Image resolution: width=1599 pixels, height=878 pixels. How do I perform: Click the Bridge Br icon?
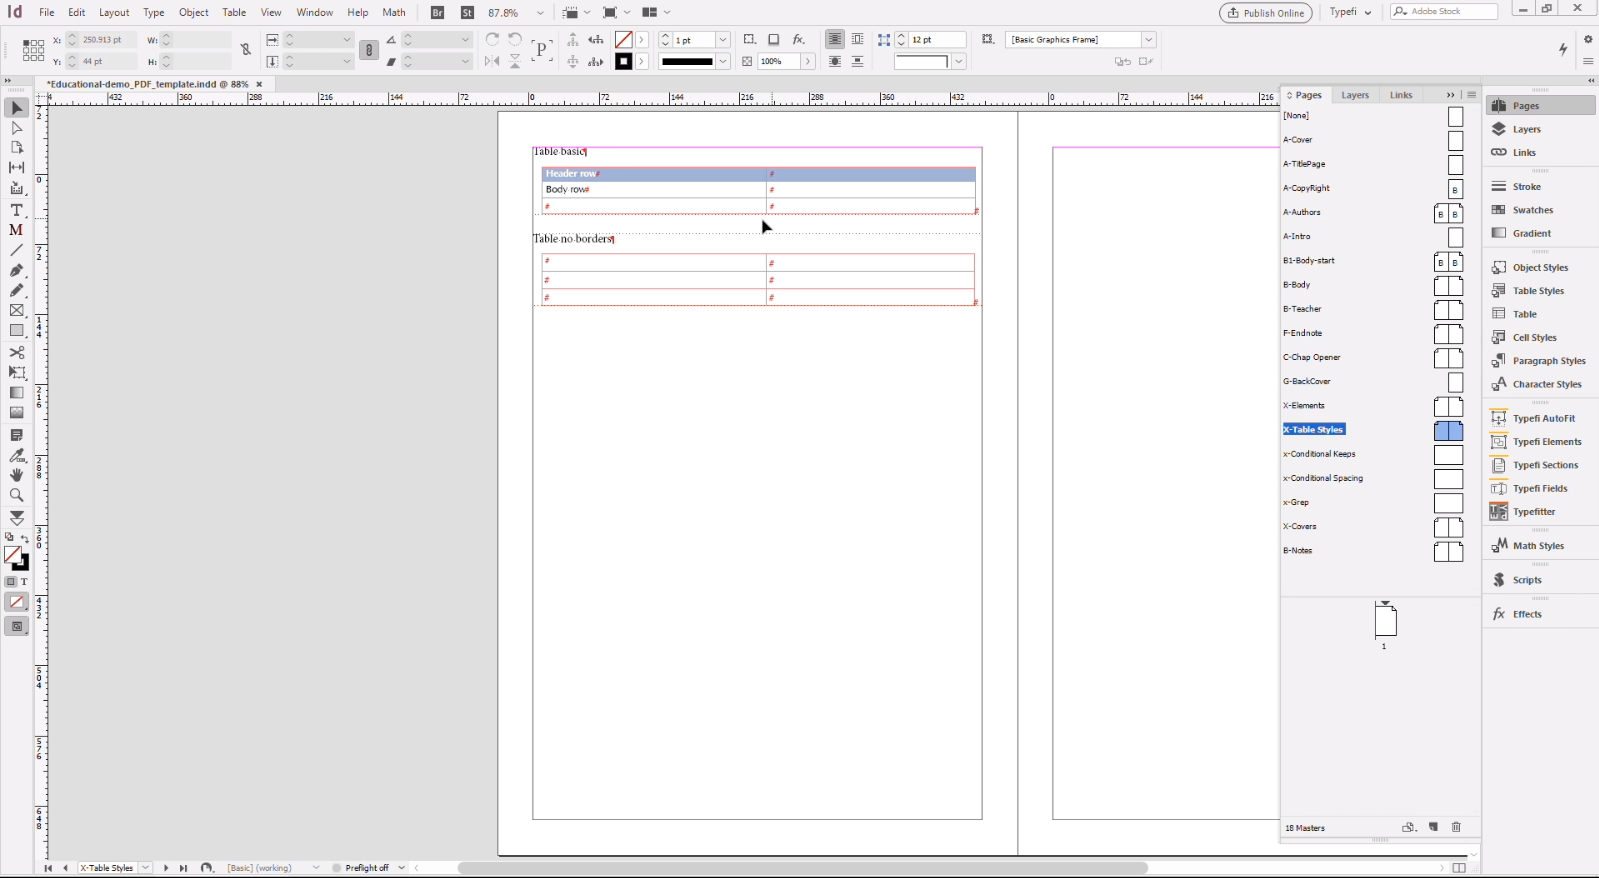pos(437,13)
